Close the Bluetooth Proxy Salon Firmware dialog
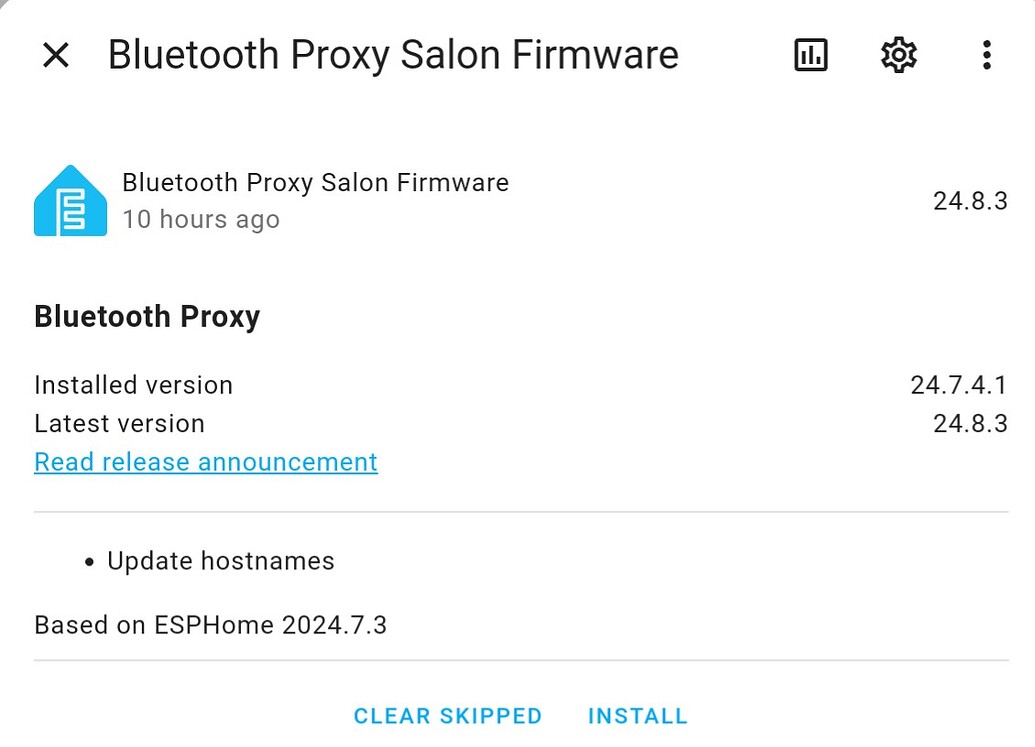 (x=56, y=55)
